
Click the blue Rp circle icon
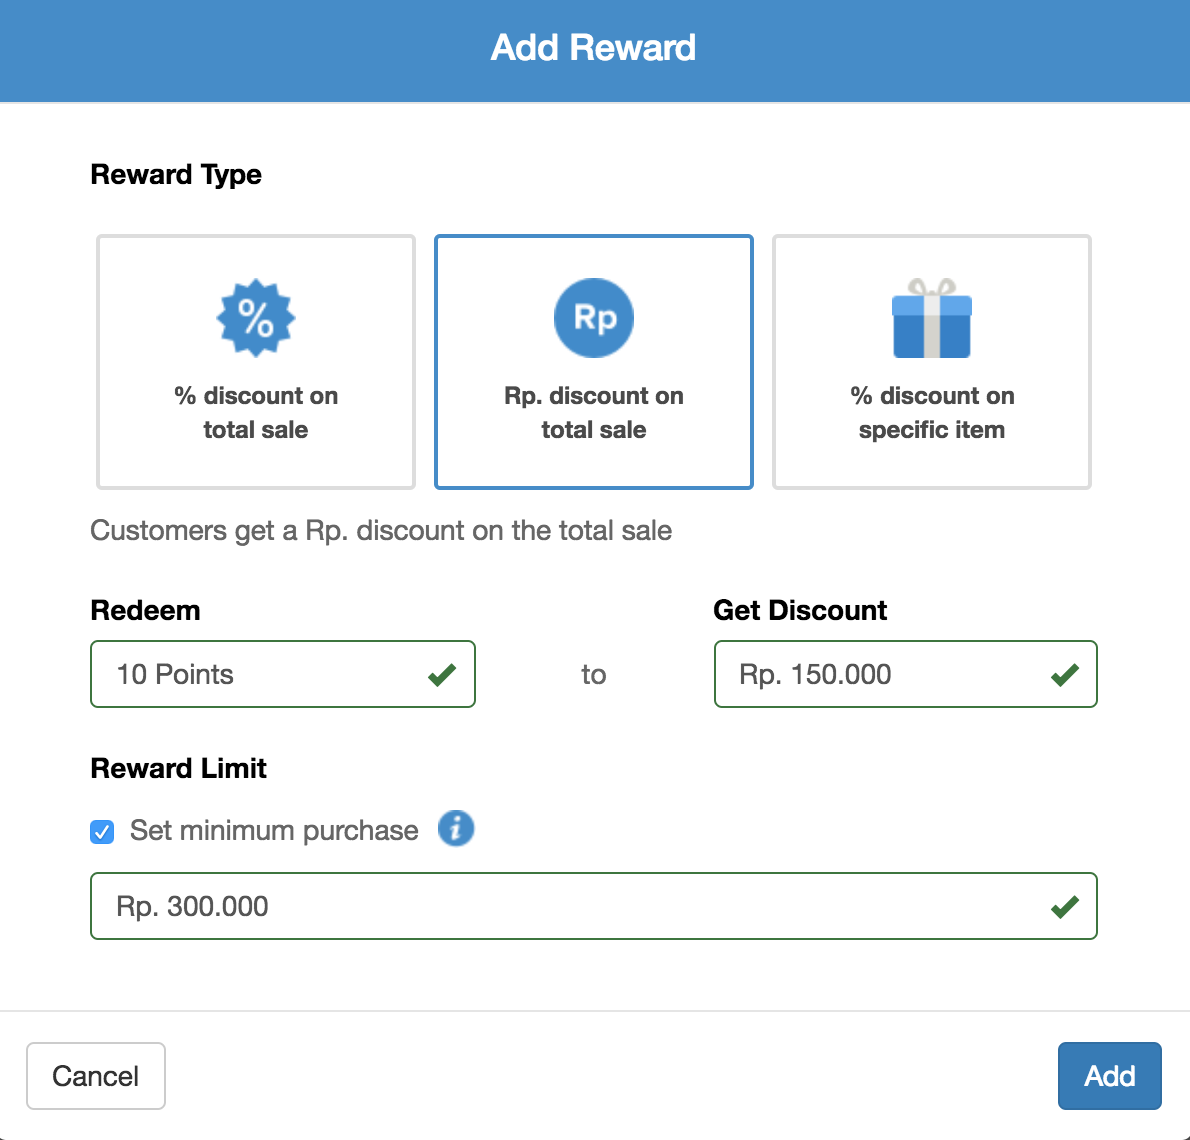click(x=594, y=317)
